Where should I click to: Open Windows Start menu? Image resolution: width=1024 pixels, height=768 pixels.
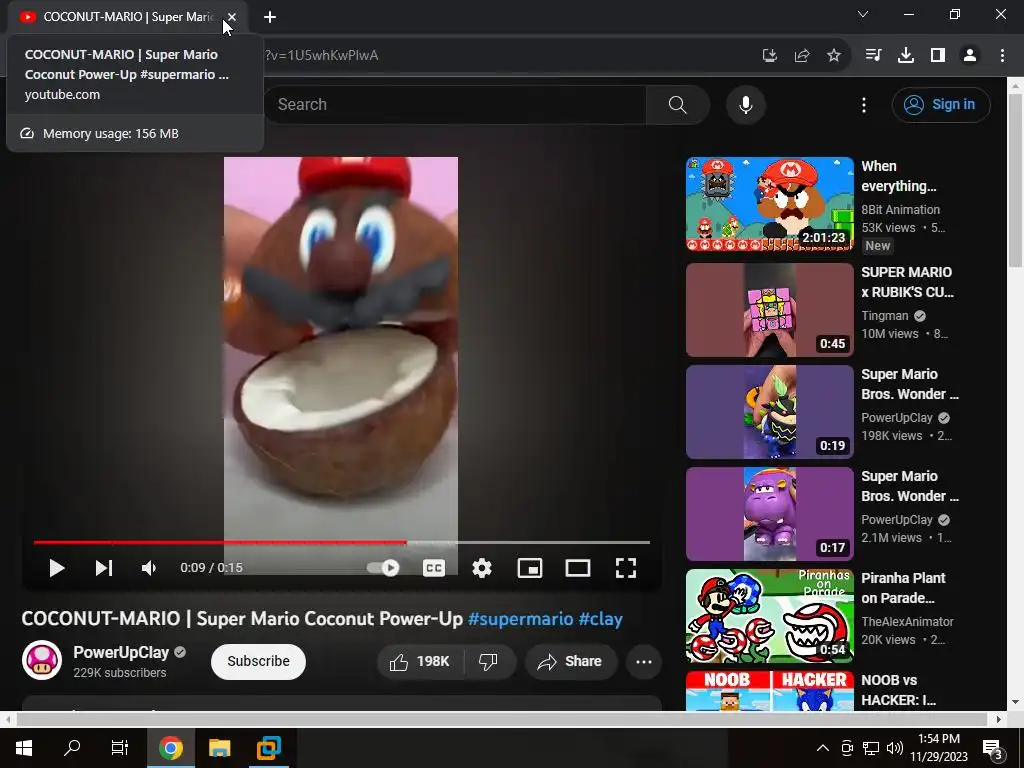24,748
